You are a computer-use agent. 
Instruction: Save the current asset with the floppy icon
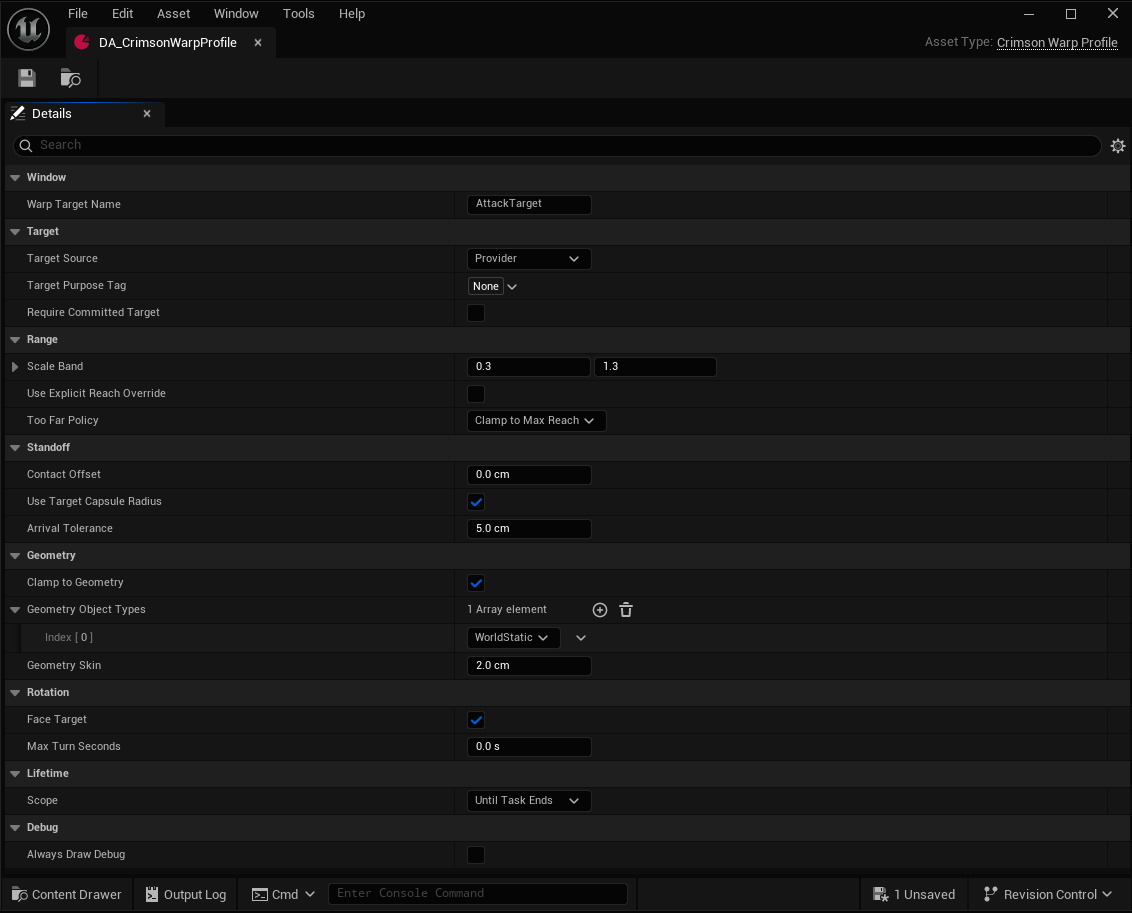point(27,78)
